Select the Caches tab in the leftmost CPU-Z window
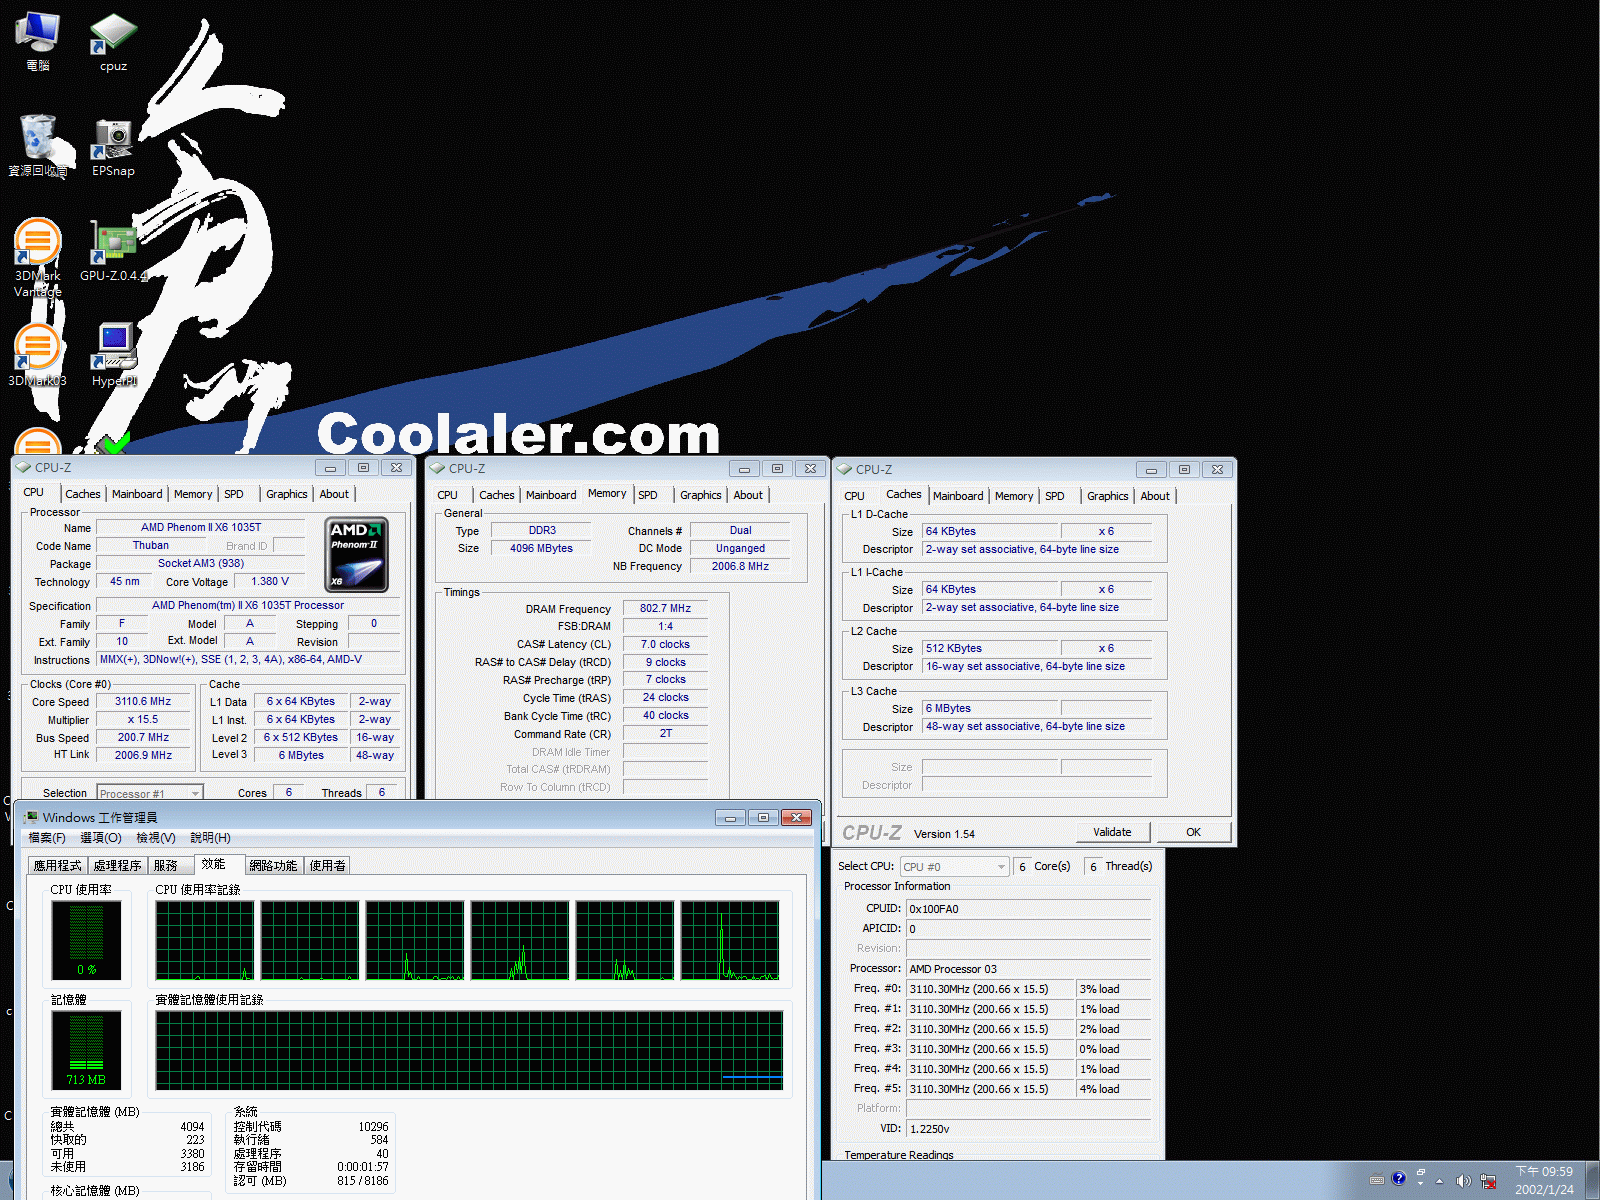Viewport: 1600px width, 1200px height. coord(83,494)
